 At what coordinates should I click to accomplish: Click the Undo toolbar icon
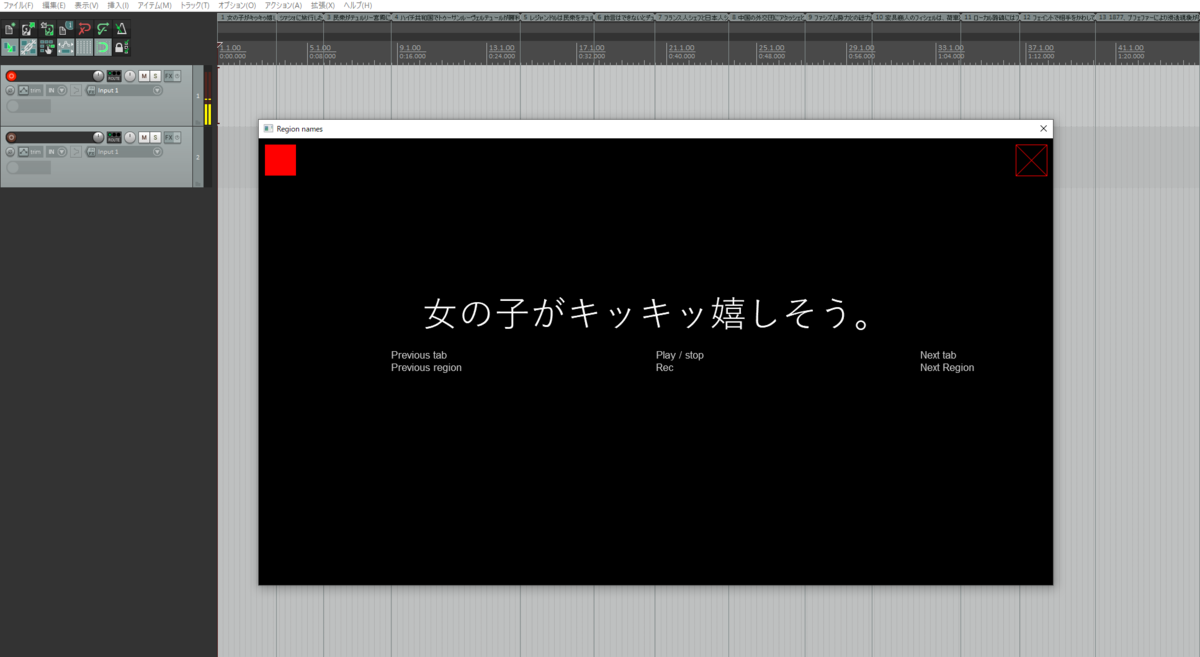pyautogui.click(x=85, y=28)
